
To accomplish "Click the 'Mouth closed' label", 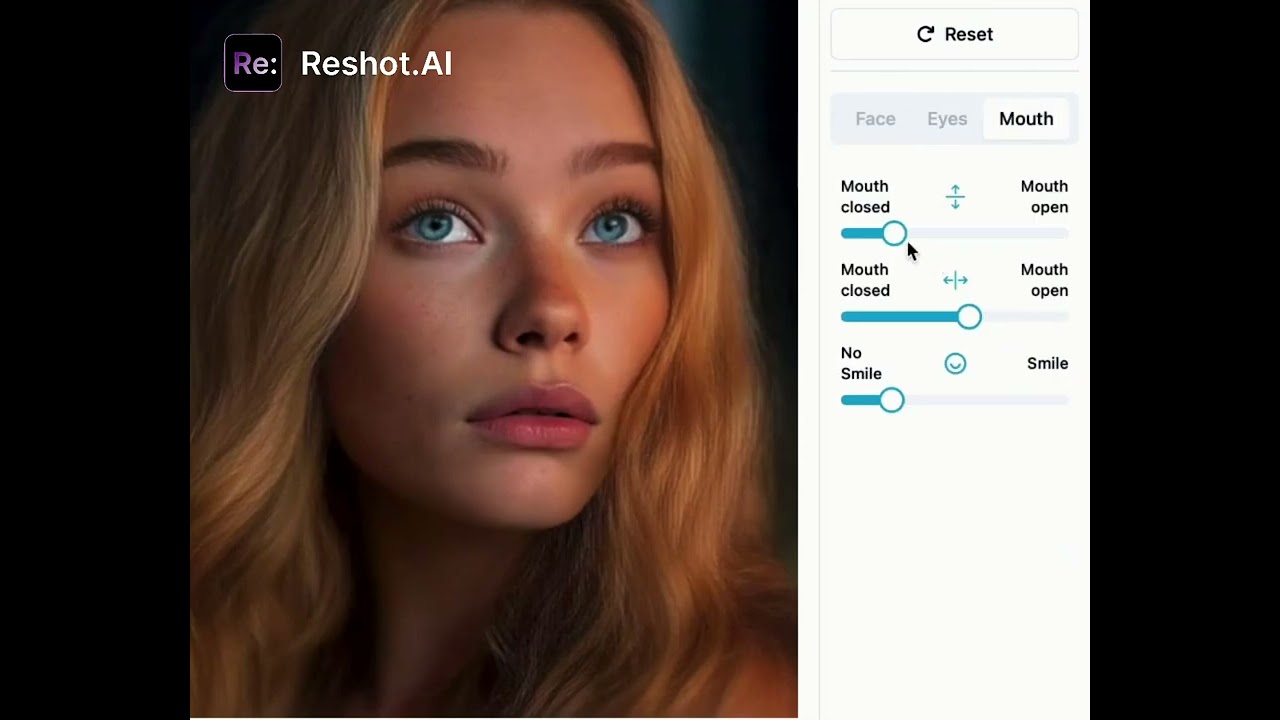I will [x=864, y=196].
